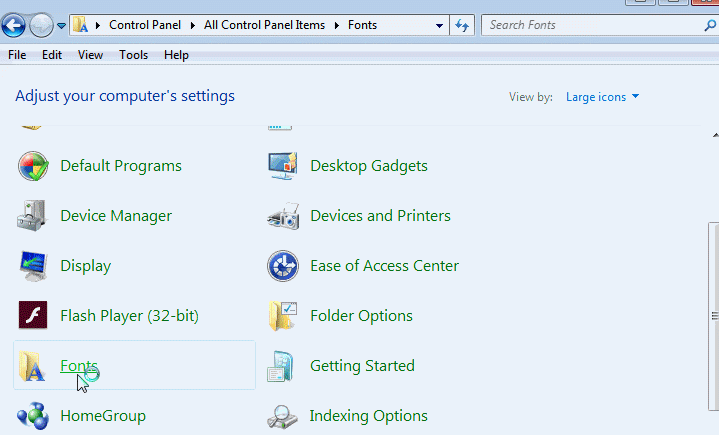Open the Tools menu

coord(133,55)
